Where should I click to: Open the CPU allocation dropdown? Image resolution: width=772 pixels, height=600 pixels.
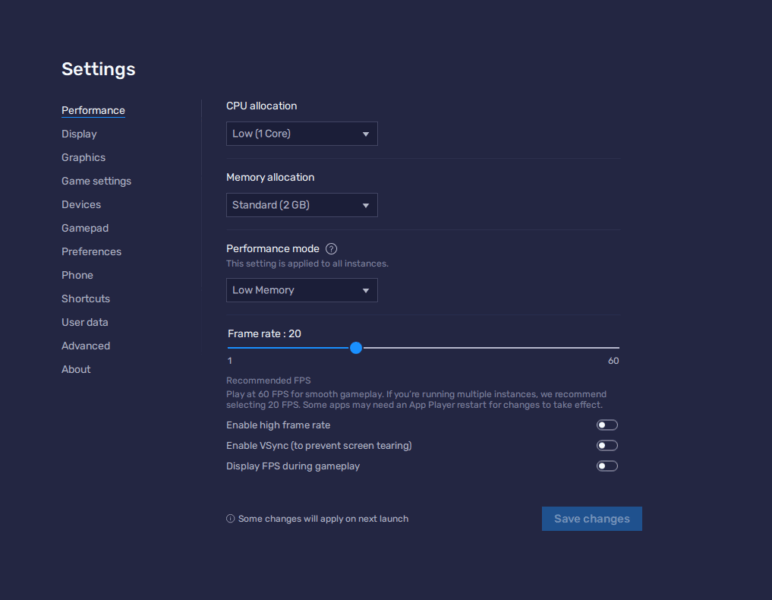point(301,134)
